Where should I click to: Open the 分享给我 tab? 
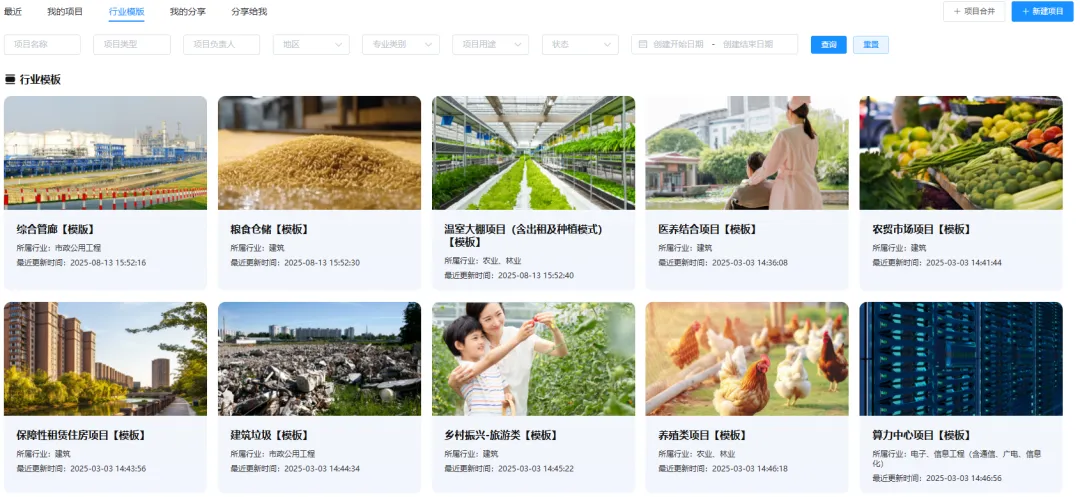point(249,12)
